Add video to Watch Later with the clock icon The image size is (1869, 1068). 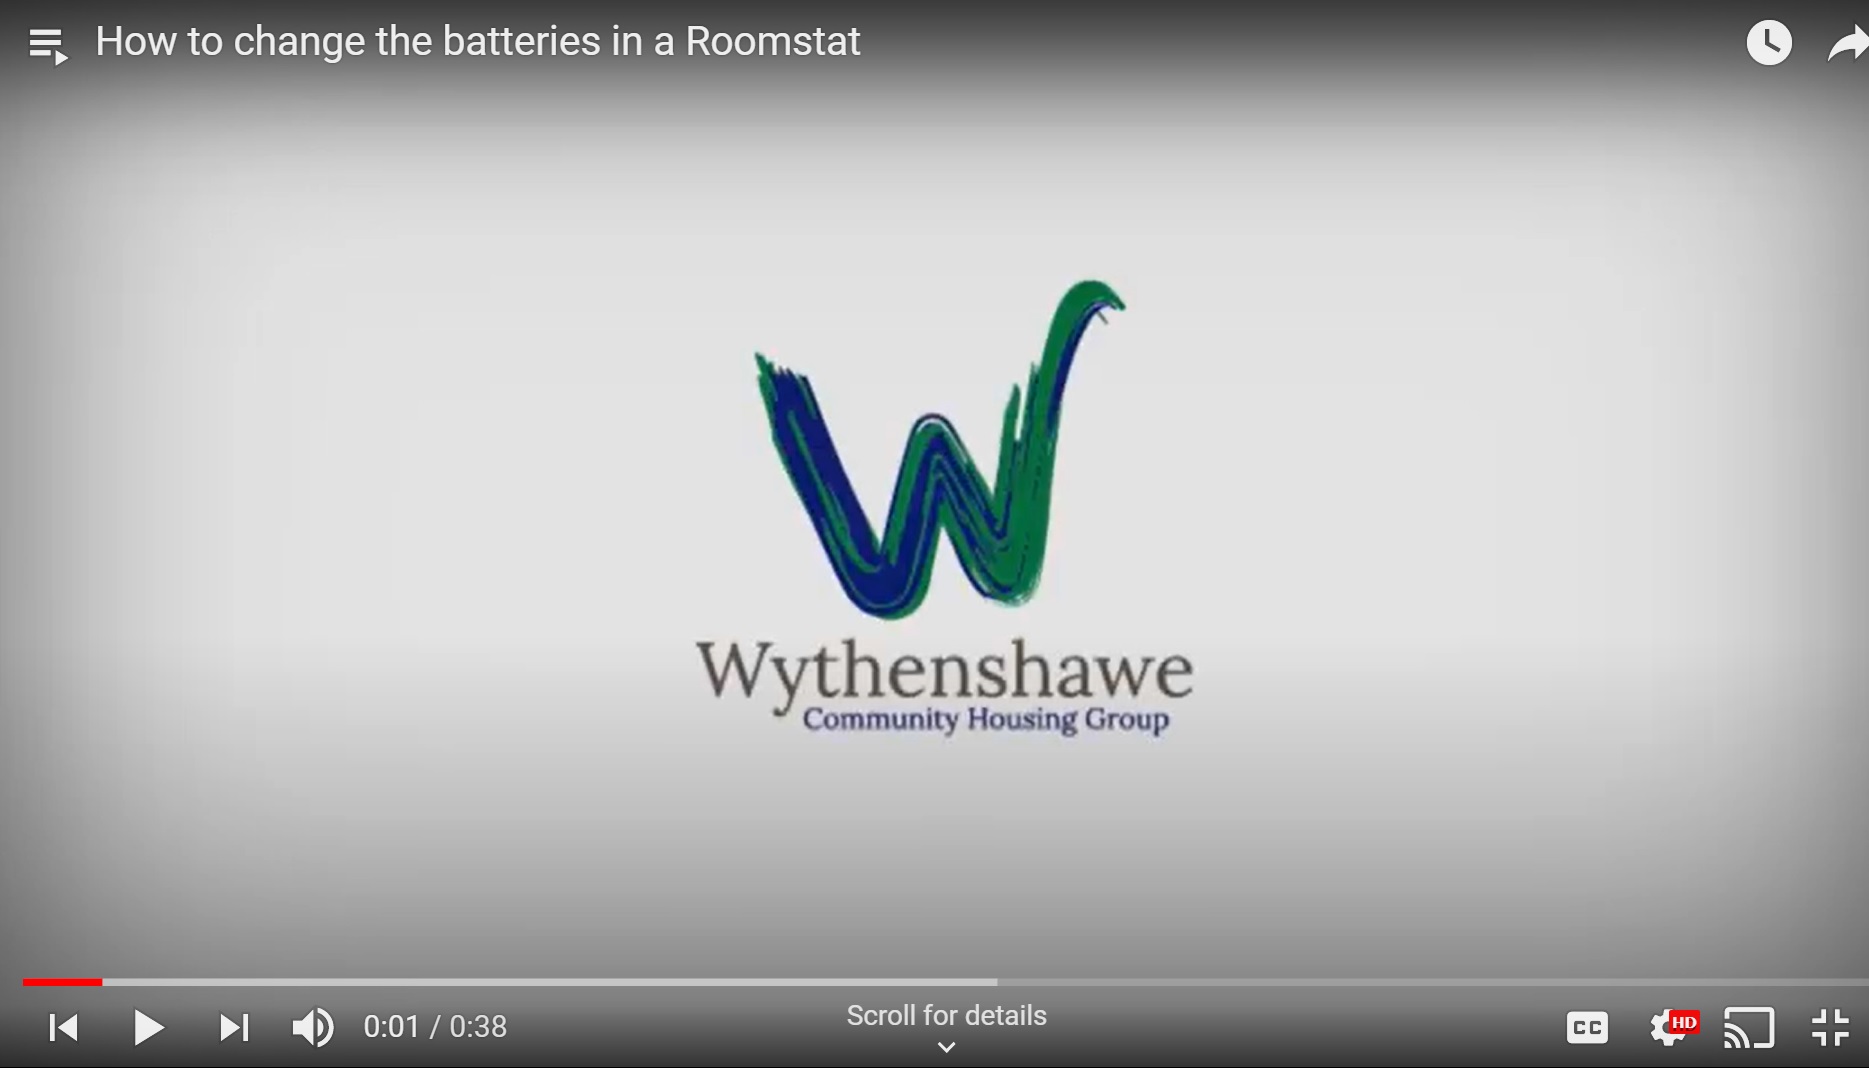click(1768, 43)
